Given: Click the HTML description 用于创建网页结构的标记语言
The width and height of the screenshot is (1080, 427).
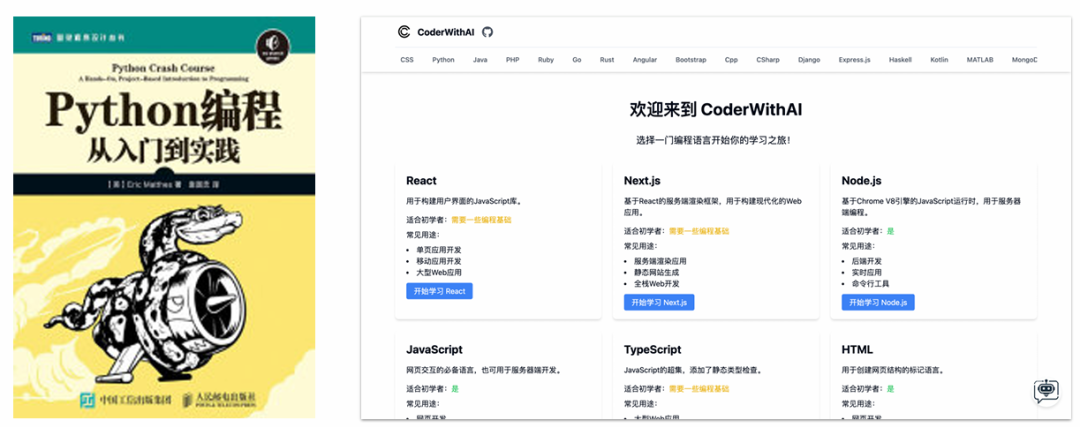Looking at the screenshot, I should point(892,370).
